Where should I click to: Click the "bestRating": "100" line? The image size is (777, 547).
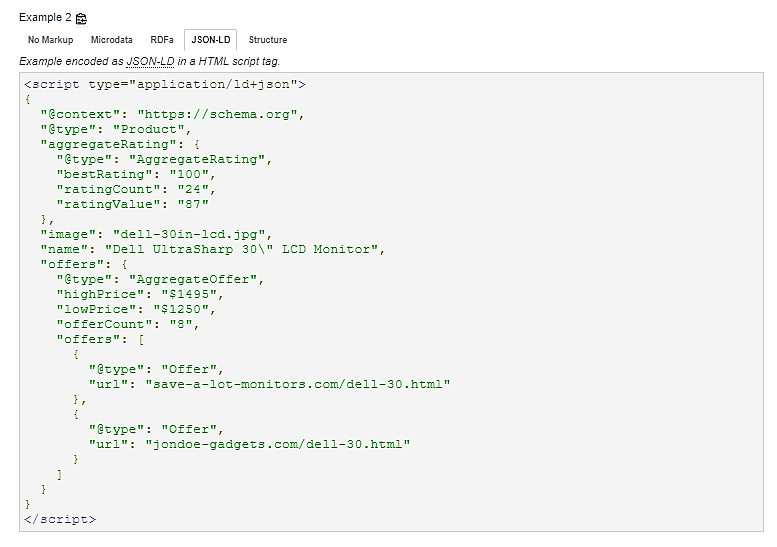[x=136, y=174]
